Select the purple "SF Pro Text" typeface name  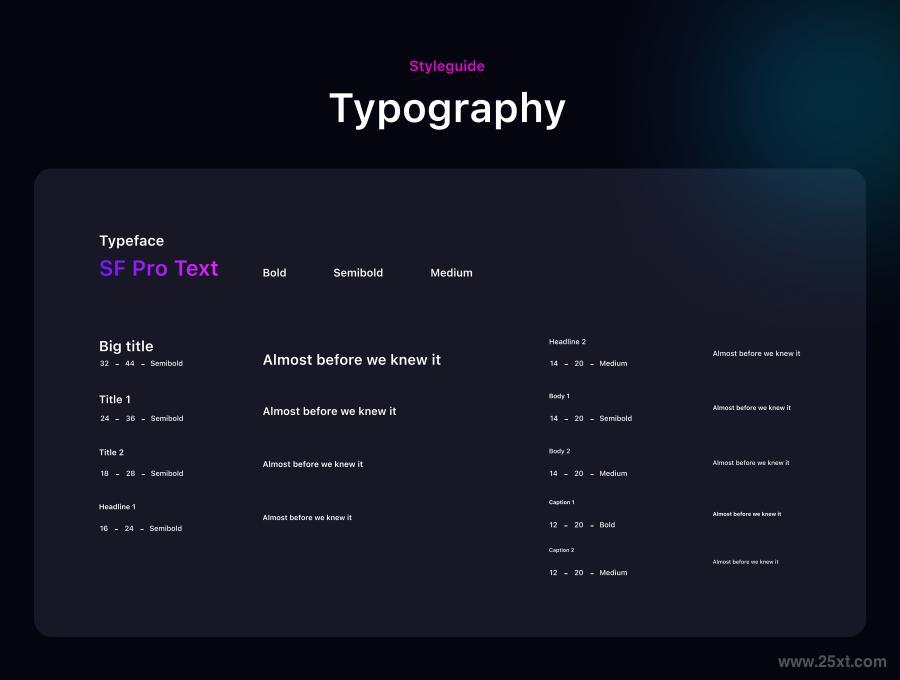pos(159,269)
